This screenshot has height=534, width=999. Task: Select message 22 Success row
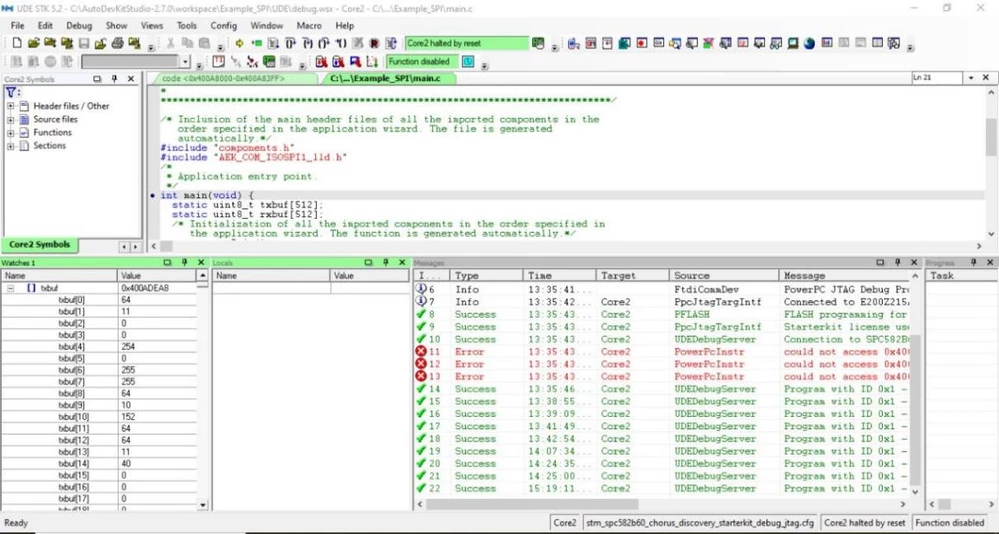click(661, 489)
